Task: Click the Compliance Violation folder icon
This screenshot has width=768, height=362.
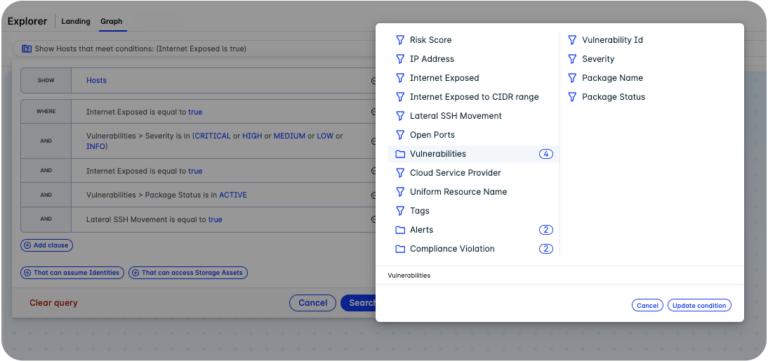Action: coord(400,249)
